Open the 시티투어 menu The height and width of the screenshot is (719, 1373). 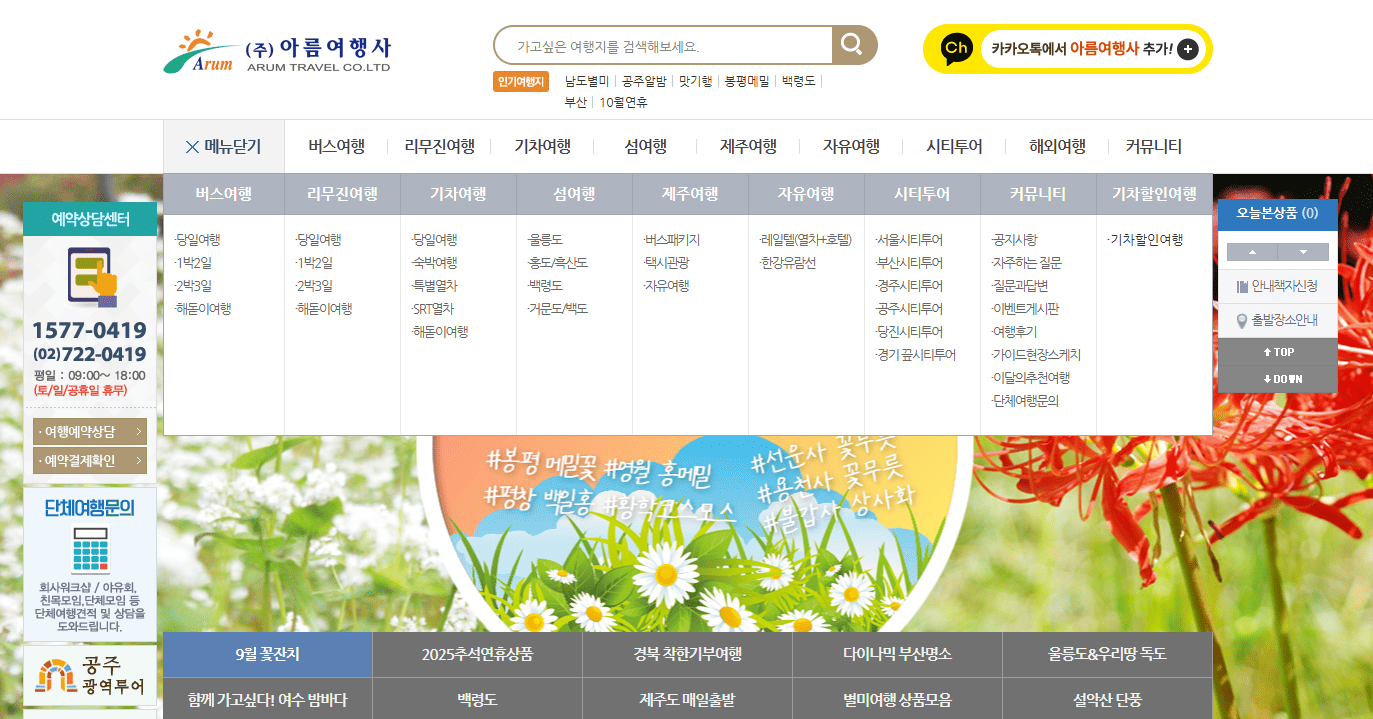click(954, 146)
